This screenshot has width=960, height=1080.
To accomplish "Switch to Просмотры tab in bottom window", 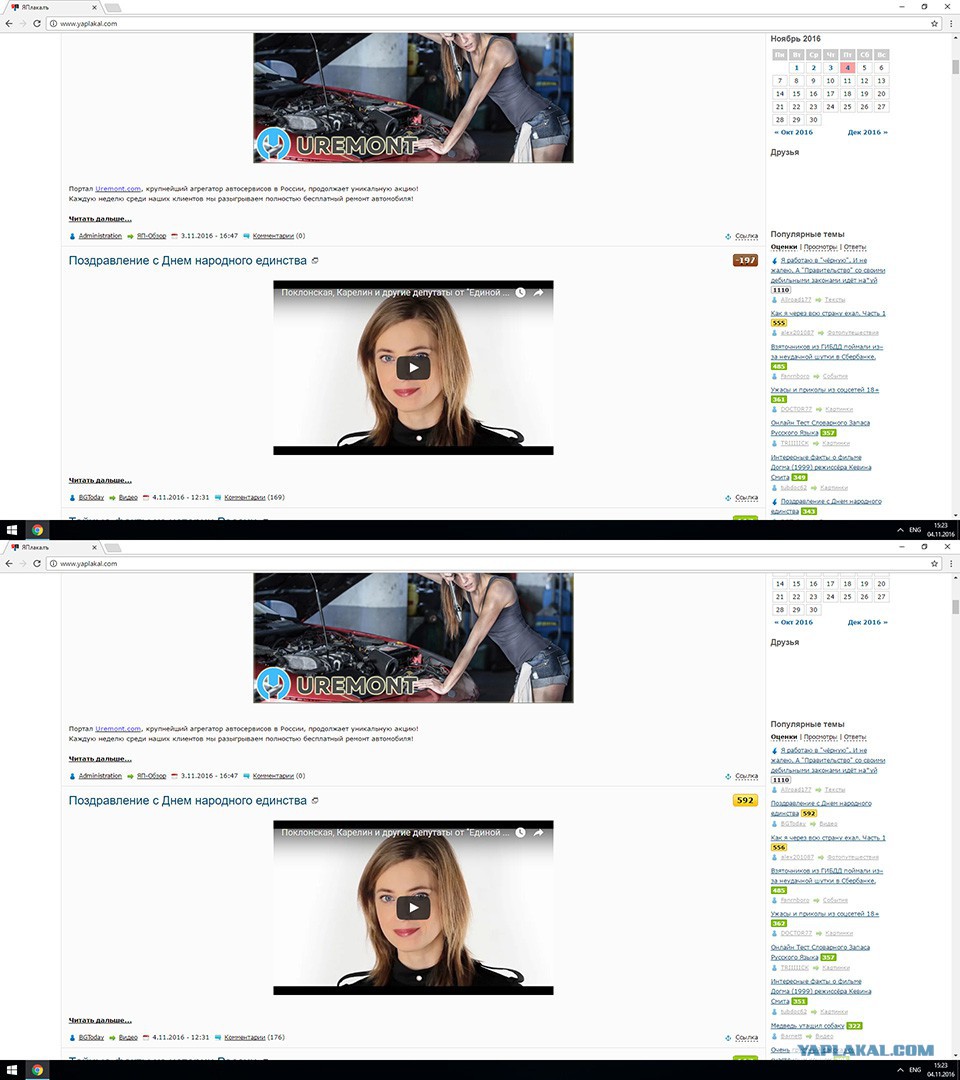I will point(820,737).
